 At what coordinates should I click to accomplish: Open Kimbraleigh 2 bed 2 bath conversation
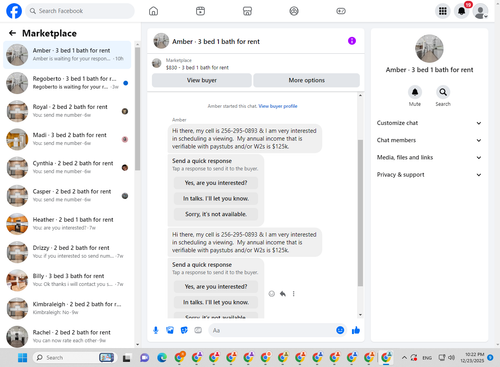67,308
